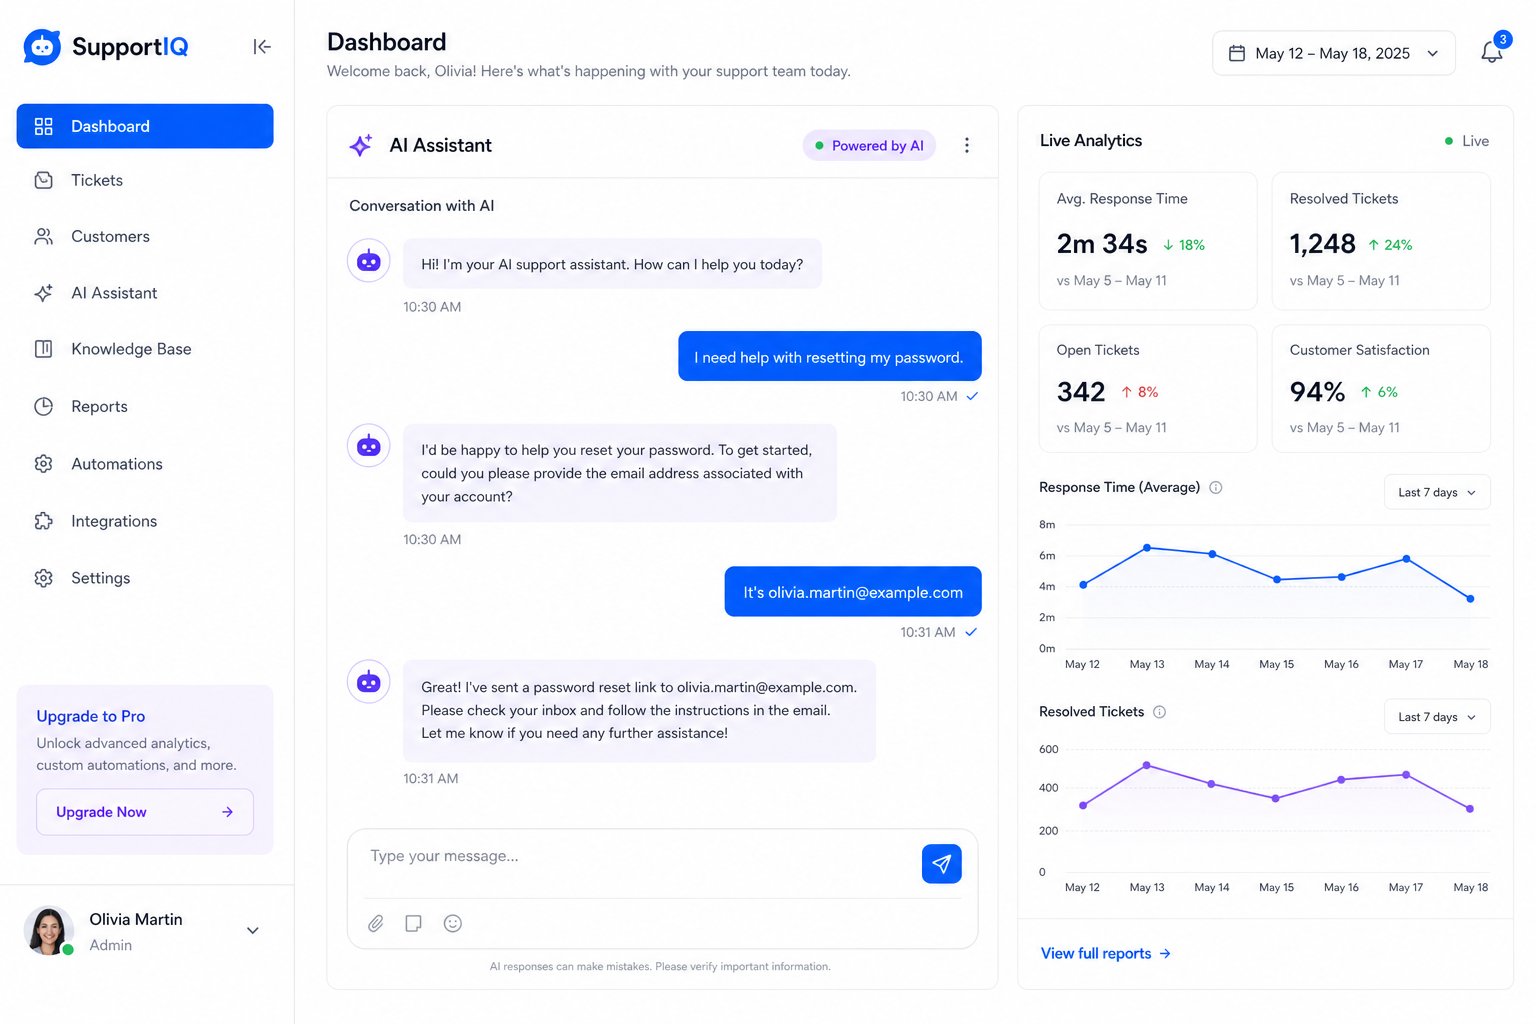1536x1024 pixels.
Task: Show info for Response Time (Average)
Action: 1216,488
